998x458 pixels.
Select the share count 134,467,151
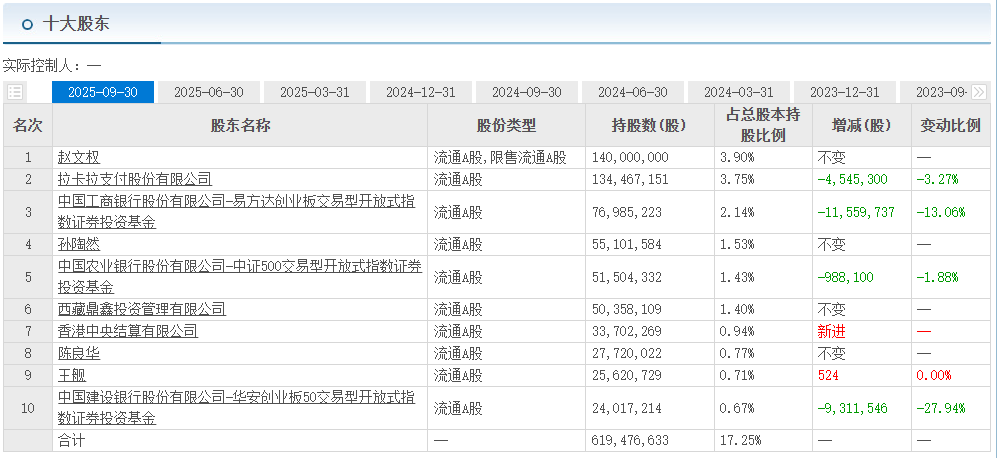[x=630, y=179]
